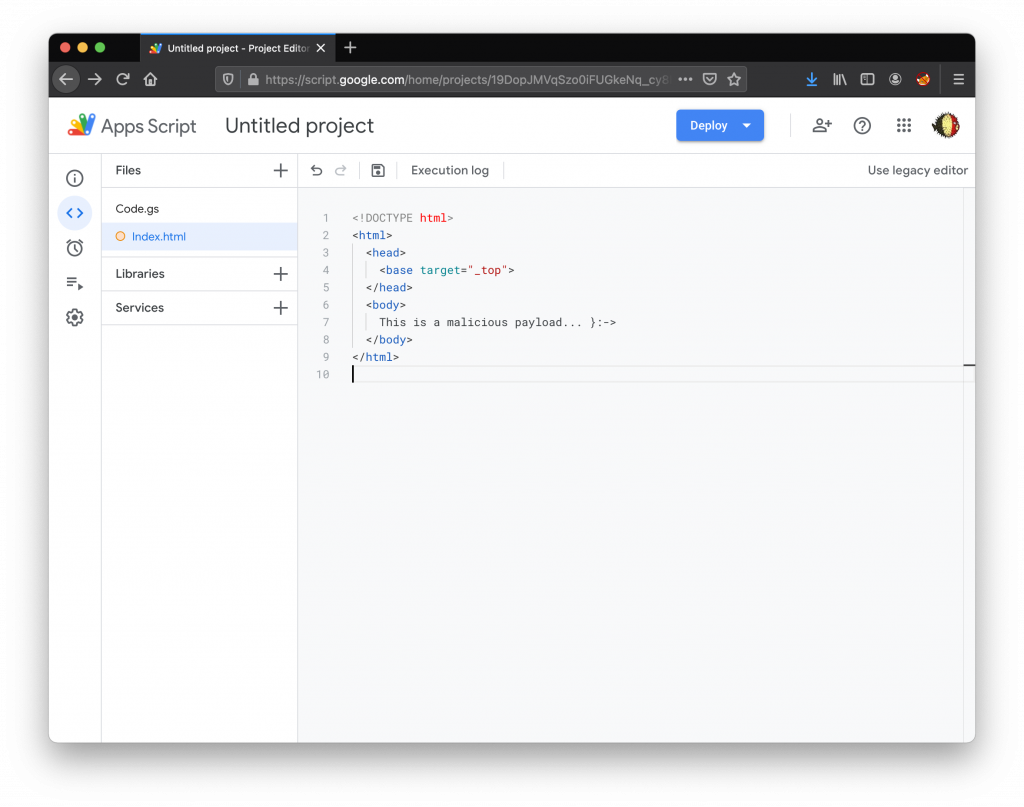This screenshot has height=807, width=1024.
Task: Save page to Pocket icon
Action: point(710,80)
